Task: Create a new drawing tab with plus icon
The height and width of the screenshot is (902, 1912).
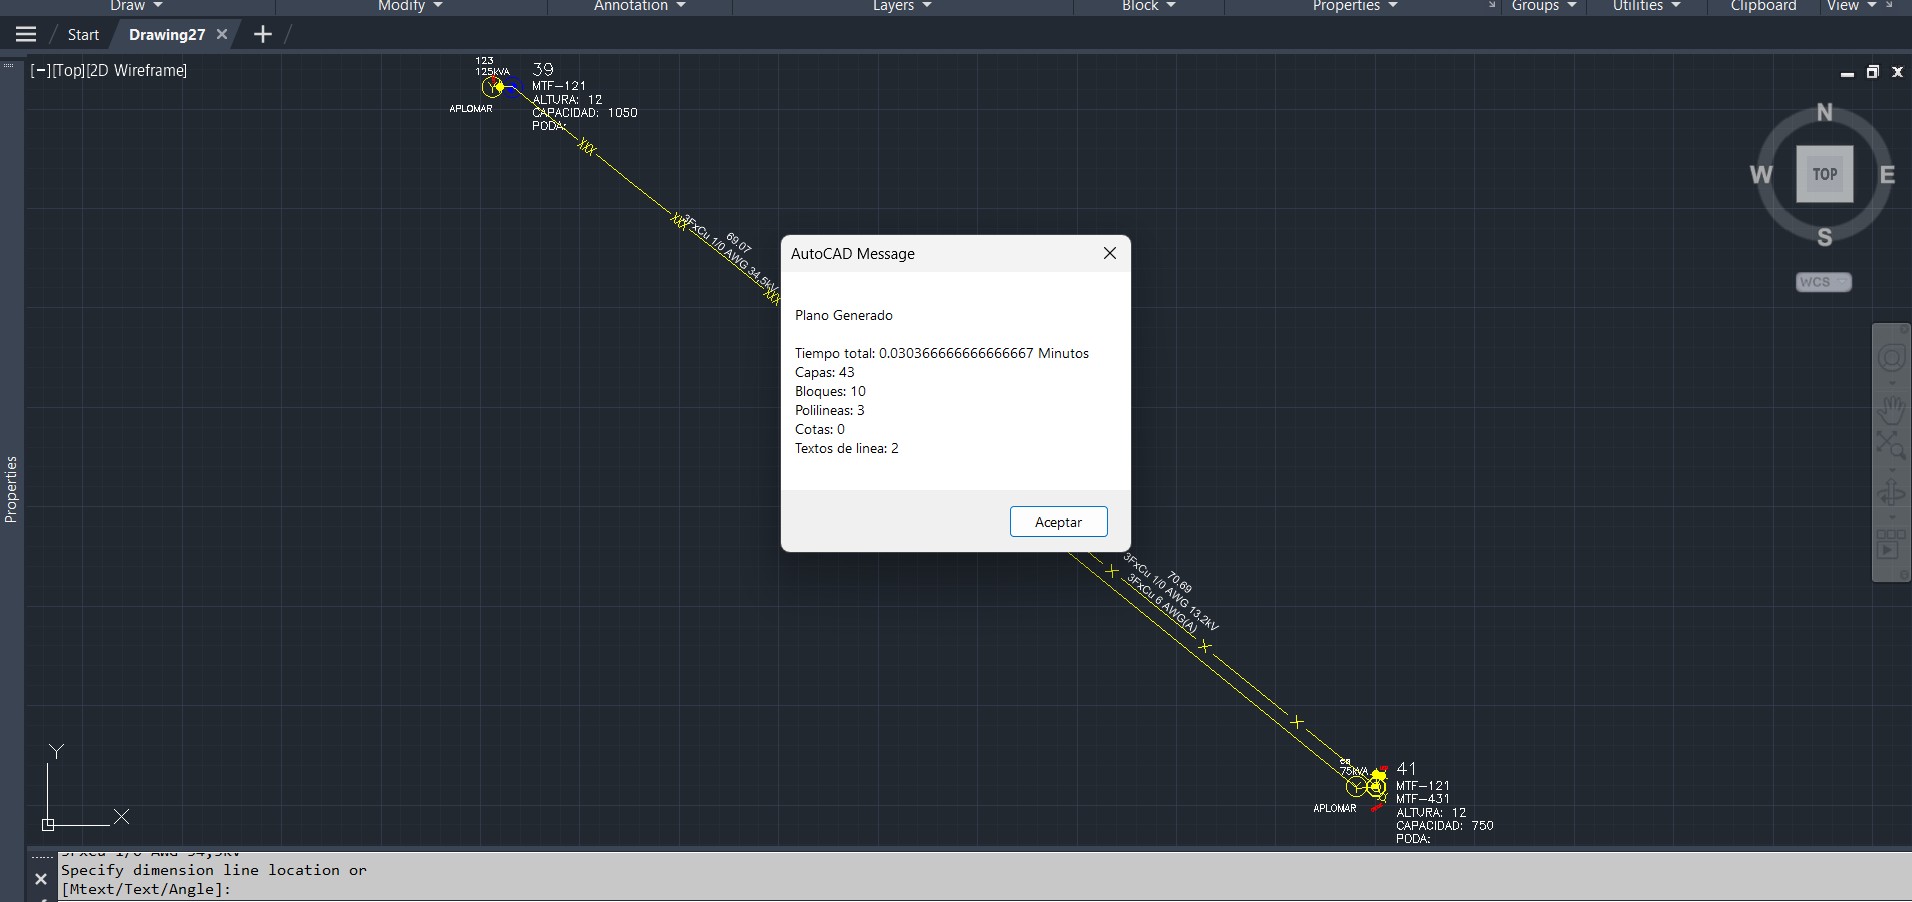Action: (x=263, y=34)
